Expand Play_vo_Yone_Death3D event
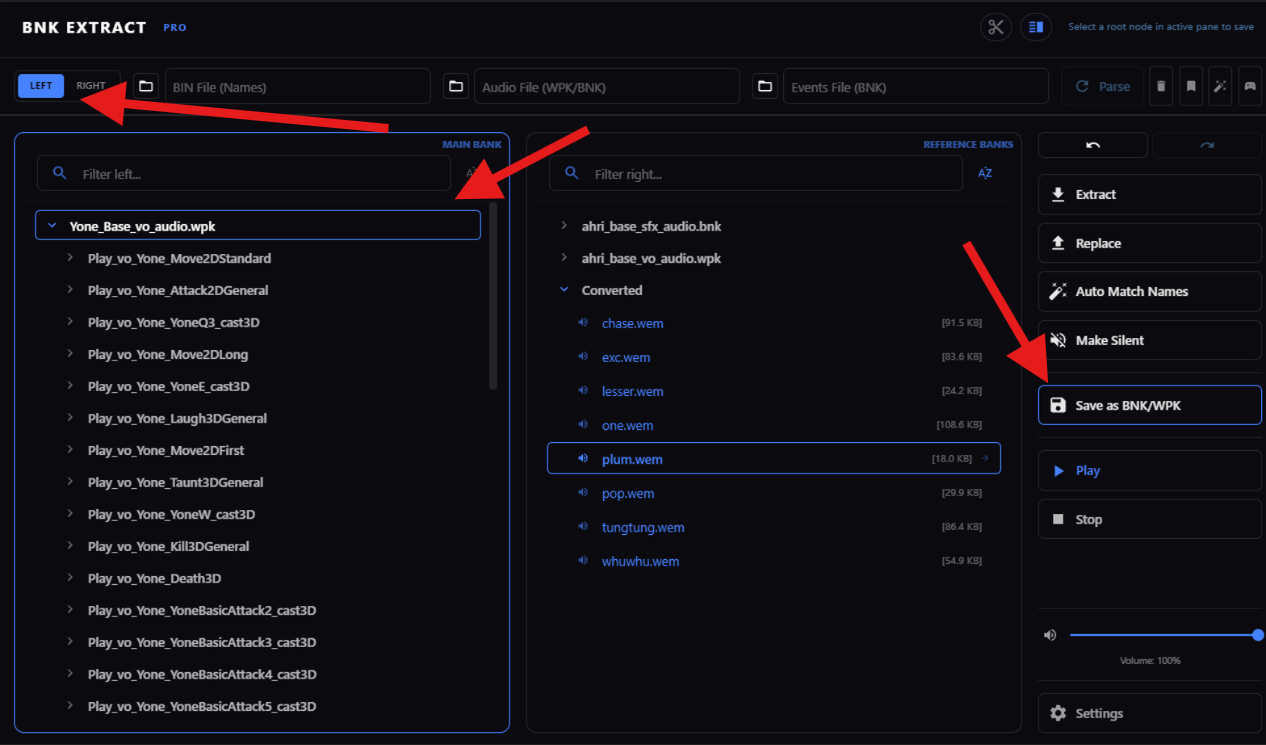Image resolution: width=1266 pixels, height=745 pixels. 70,578
